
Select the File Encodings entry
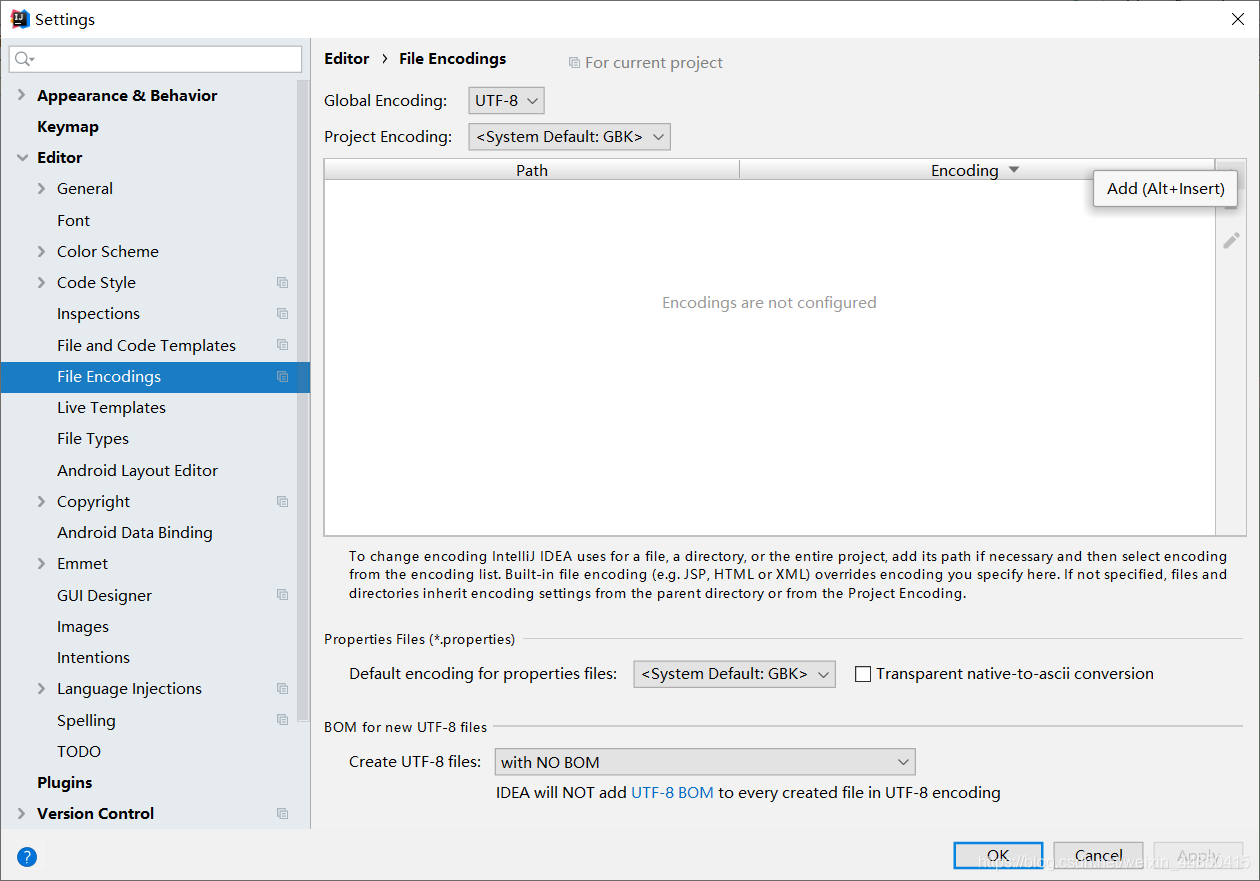pos(109,377)
